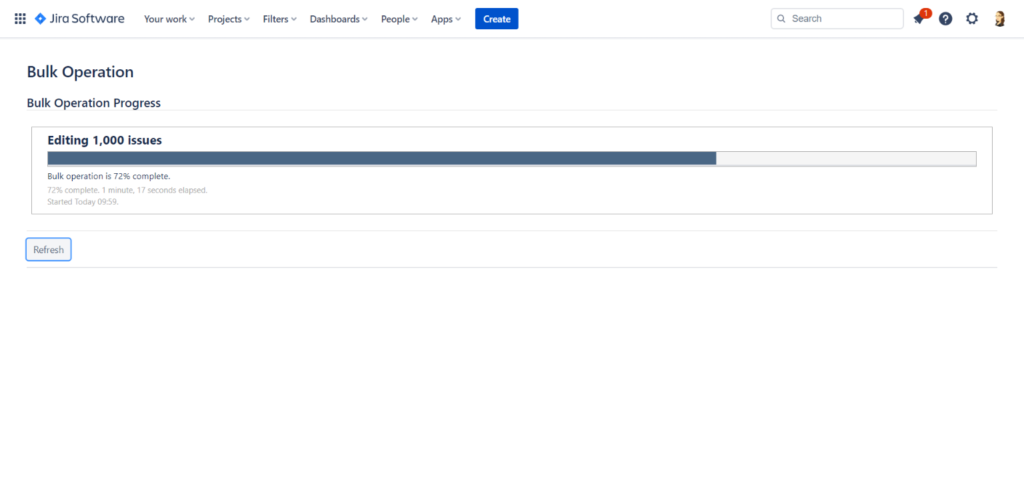Image resolution: width=1024 pixels, height=495 pixels.
Task: Expand the Projects dropdown
Action: [229, 19]
